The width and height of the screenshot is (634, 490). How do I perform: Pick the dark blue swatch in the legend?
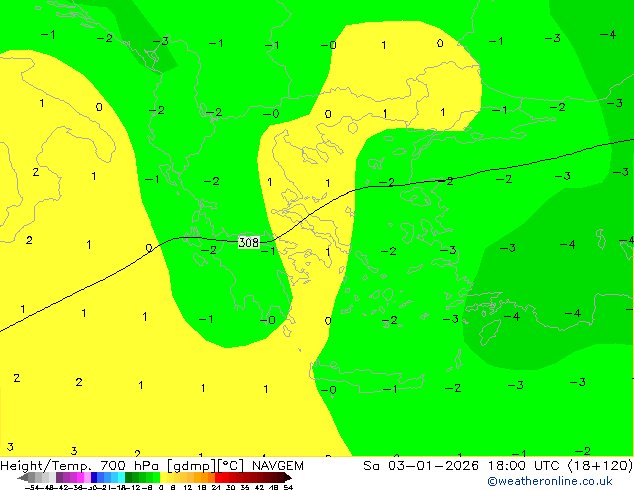(94, 478)
